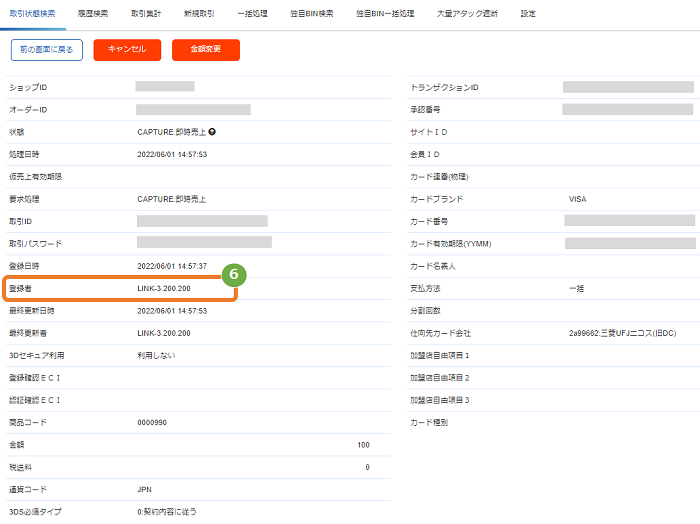Viewport: 700px width, 524px height.
Task: Click the 利用しない value for 3Dセキュア利用
Action: [x=156, y=355]
